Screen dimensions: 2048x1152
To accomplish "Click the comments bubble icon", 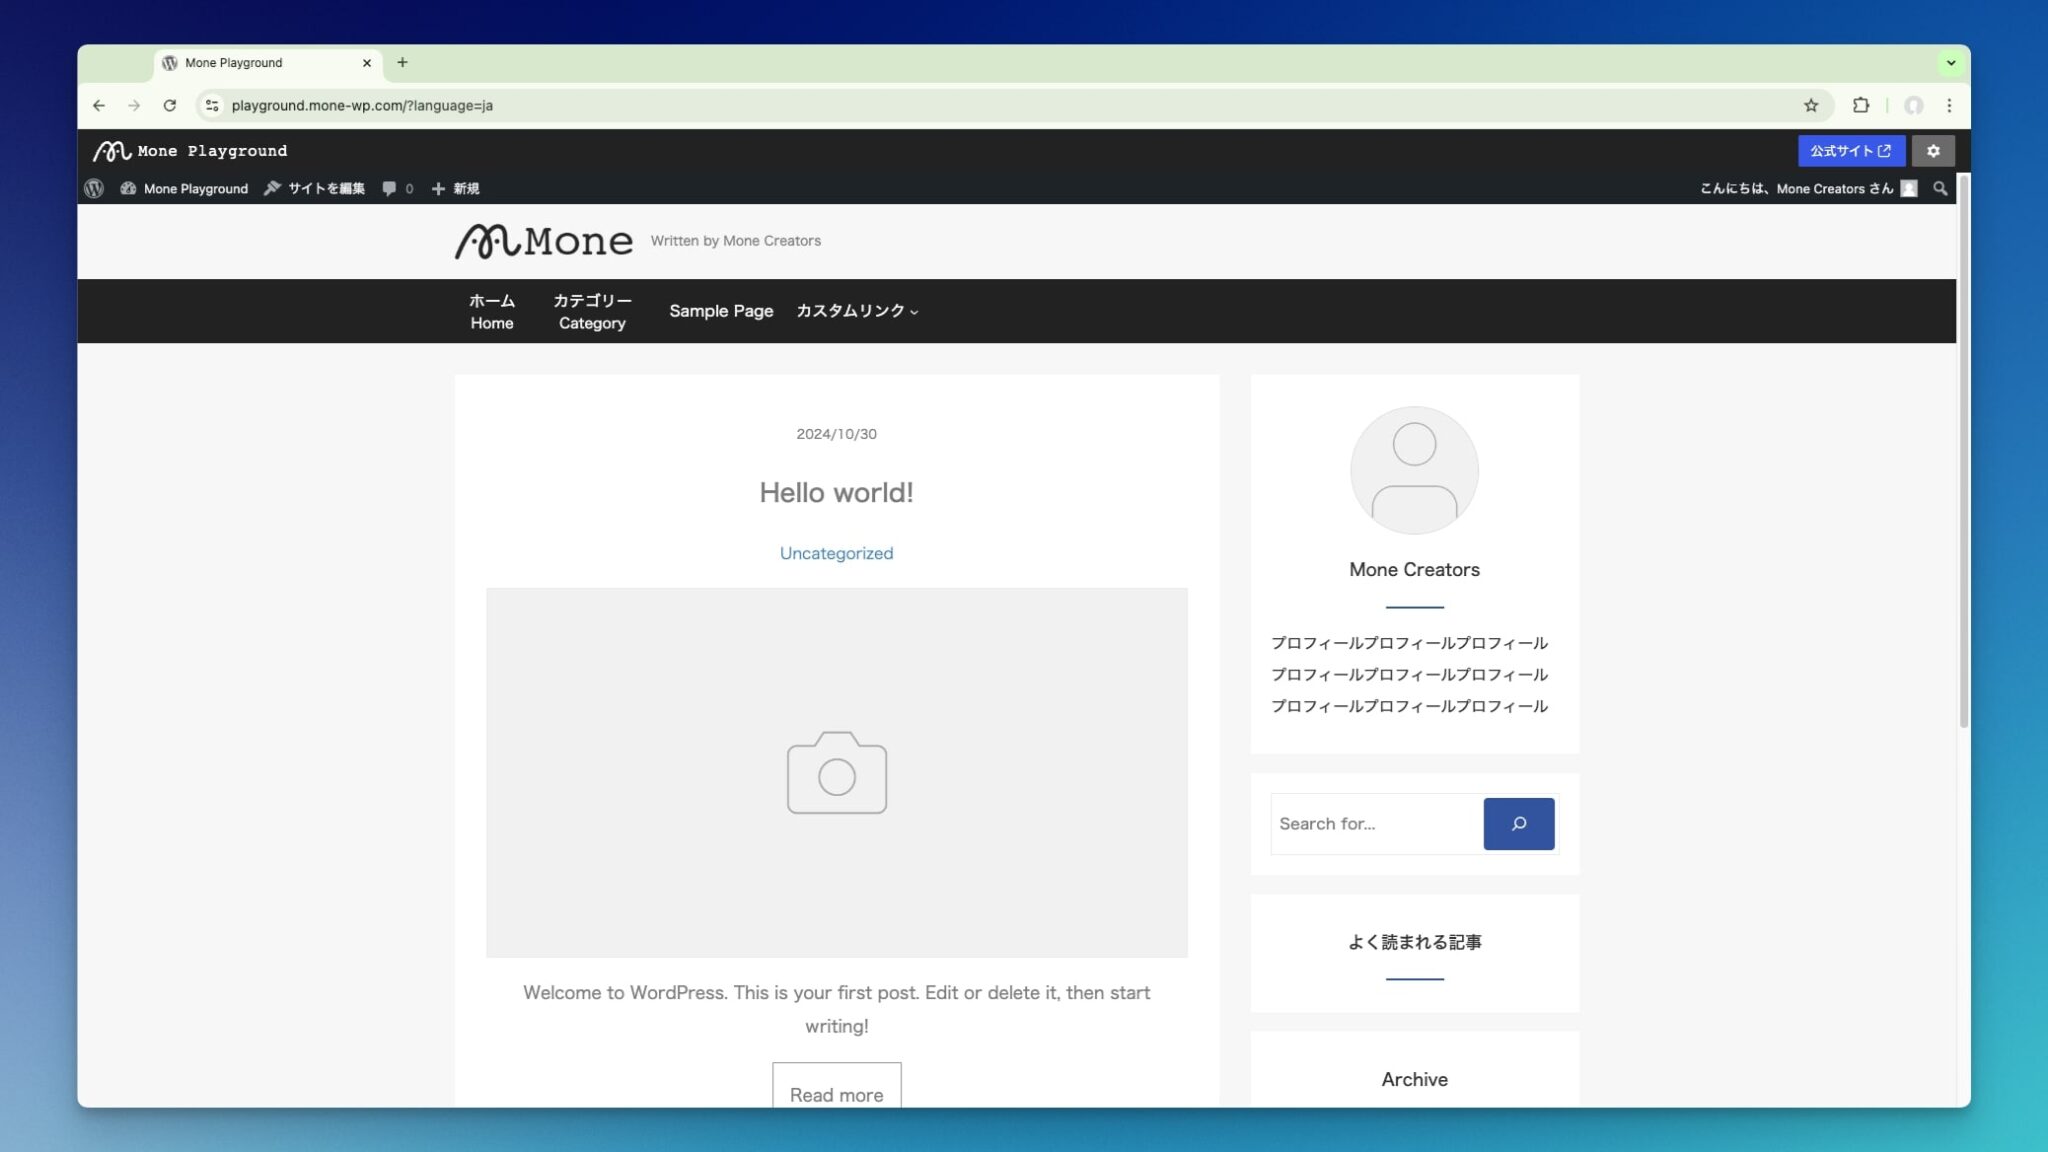I will pos(390,188).
